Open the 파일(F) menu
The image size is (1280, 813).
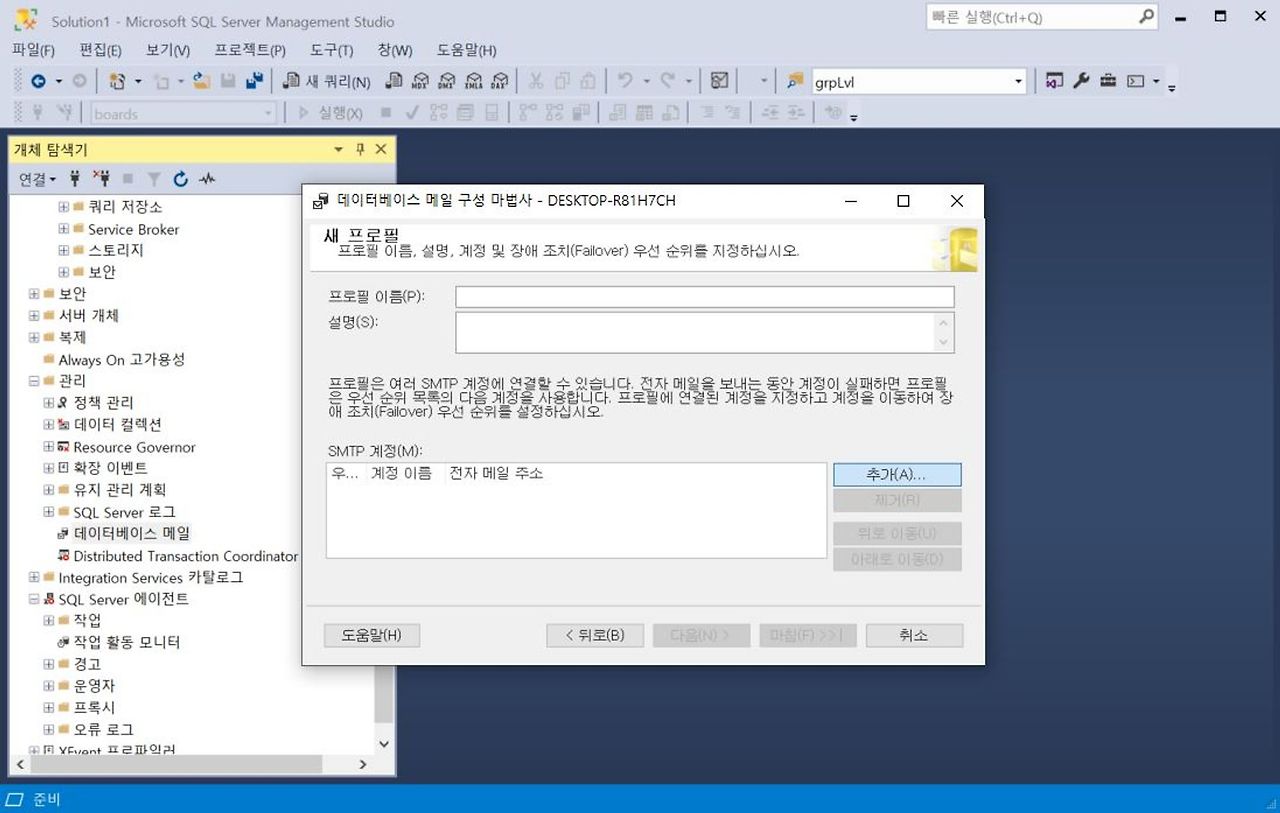33,50
